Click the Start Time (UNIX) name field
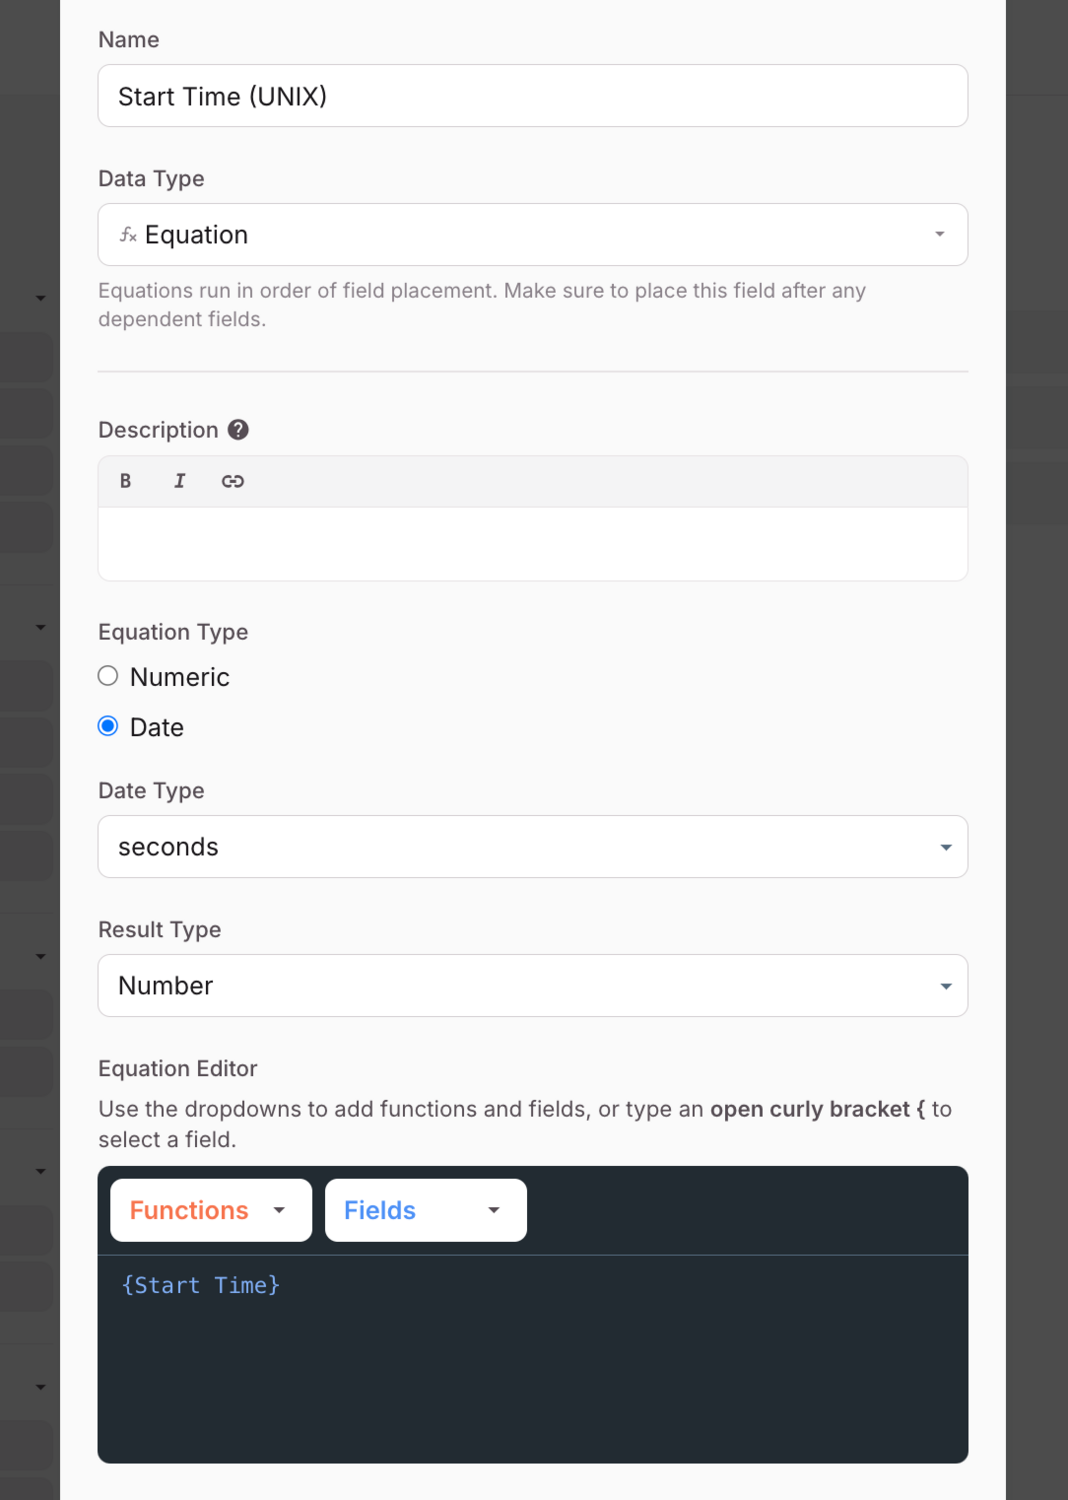 pos(533,96)
